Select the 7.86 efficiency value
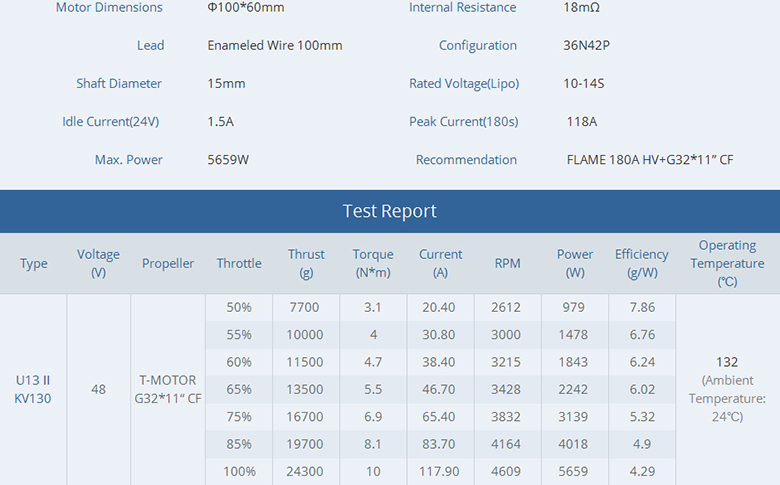This screenshot has width=780, height=485. click(642, 307)
